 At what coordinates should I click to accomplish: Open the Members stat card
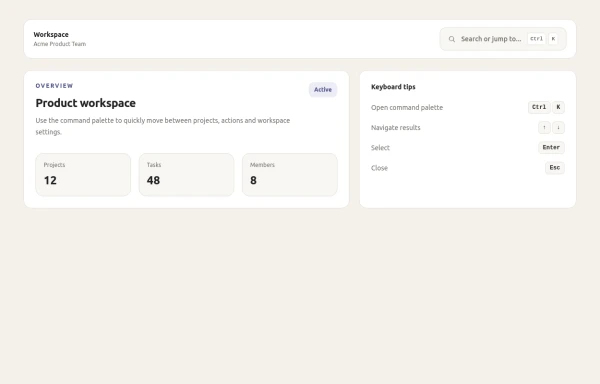pos(290,175)
